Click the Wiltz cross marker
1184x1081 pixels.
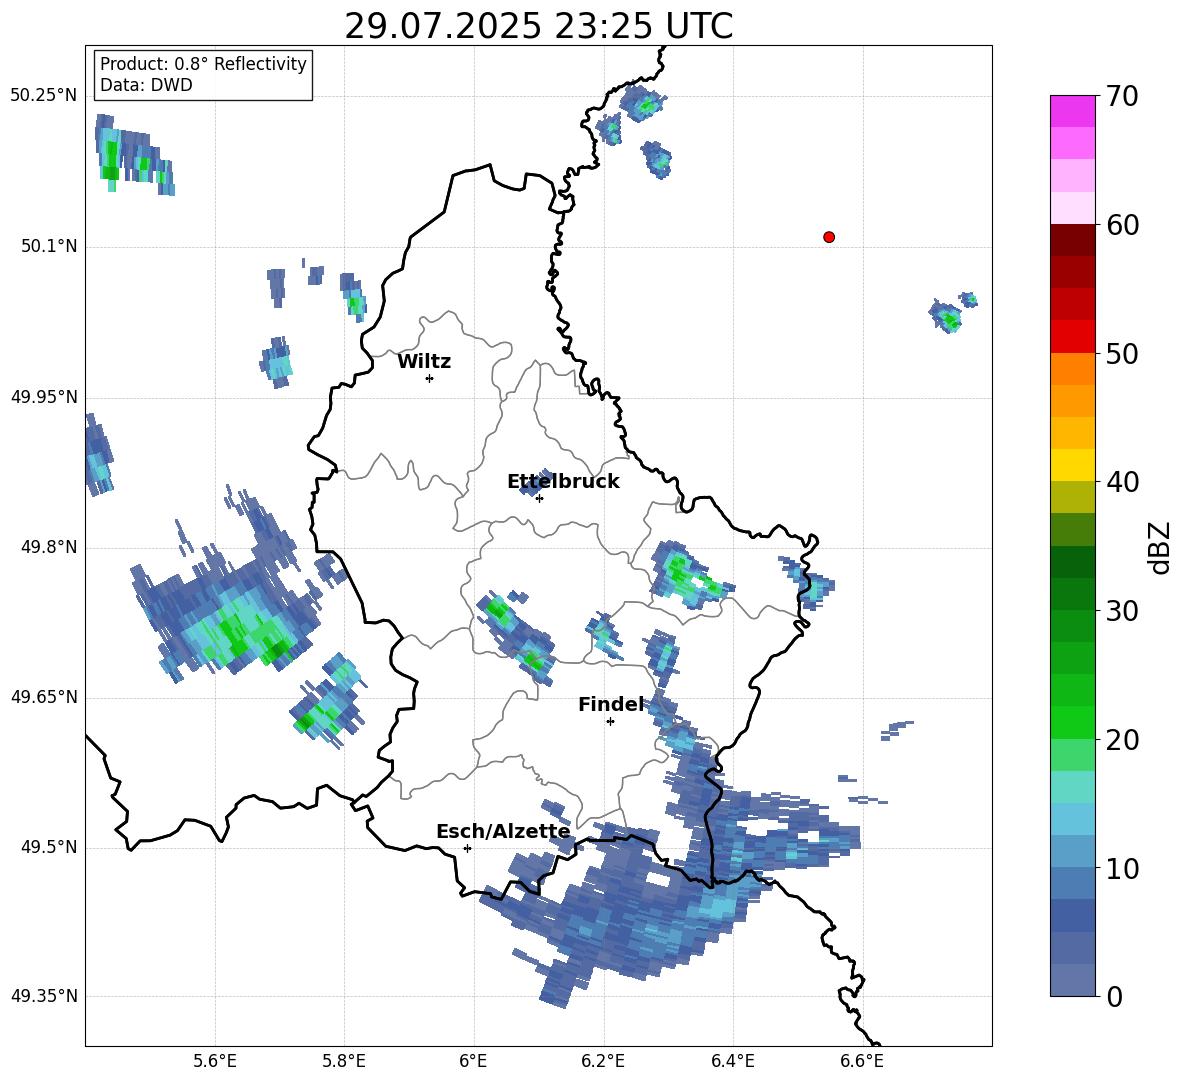point(430,378)
